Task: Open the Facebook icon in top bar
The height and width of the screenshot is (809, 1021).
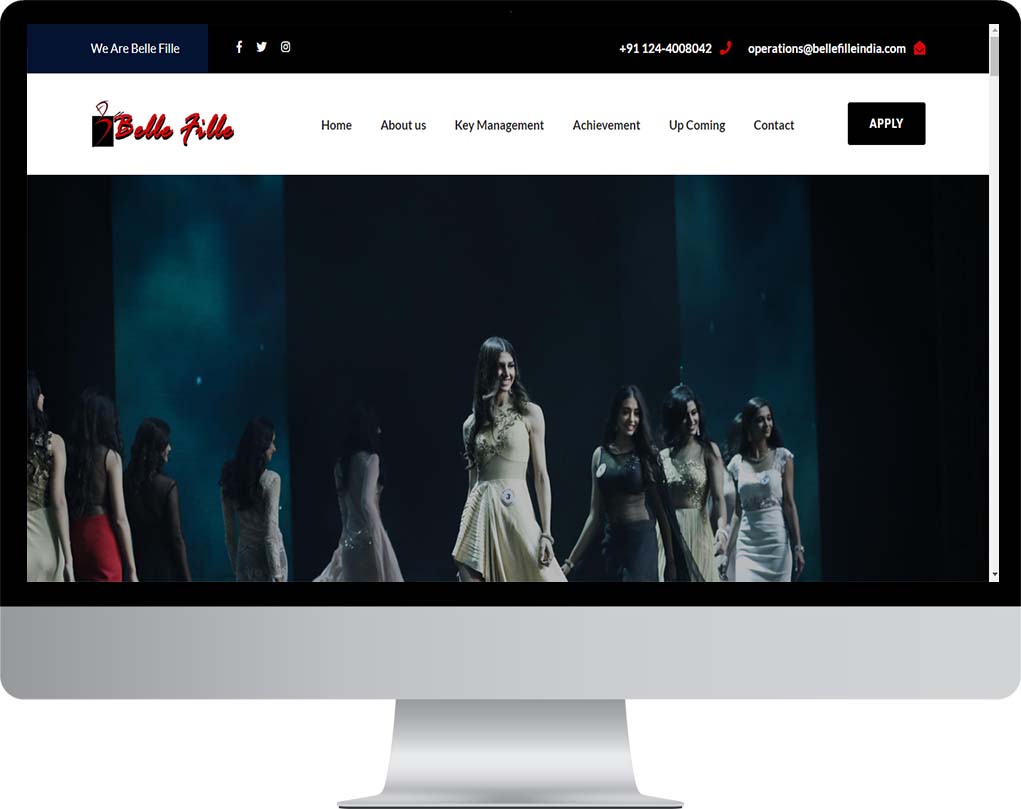Action: 239,47
